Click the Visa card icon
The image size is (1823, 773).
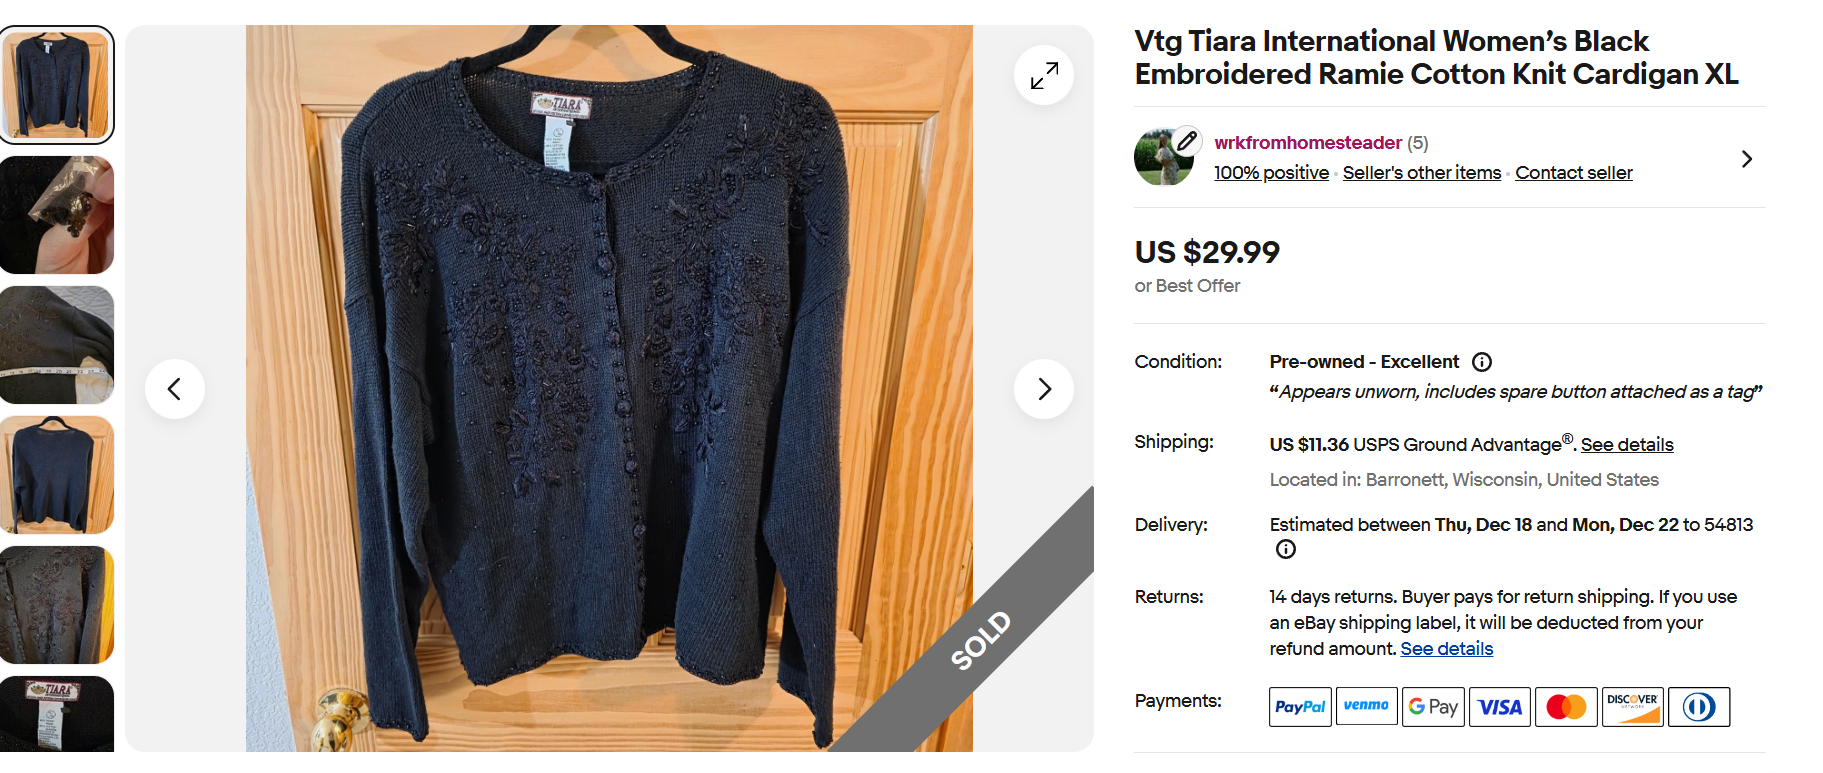click(1500, 707)
